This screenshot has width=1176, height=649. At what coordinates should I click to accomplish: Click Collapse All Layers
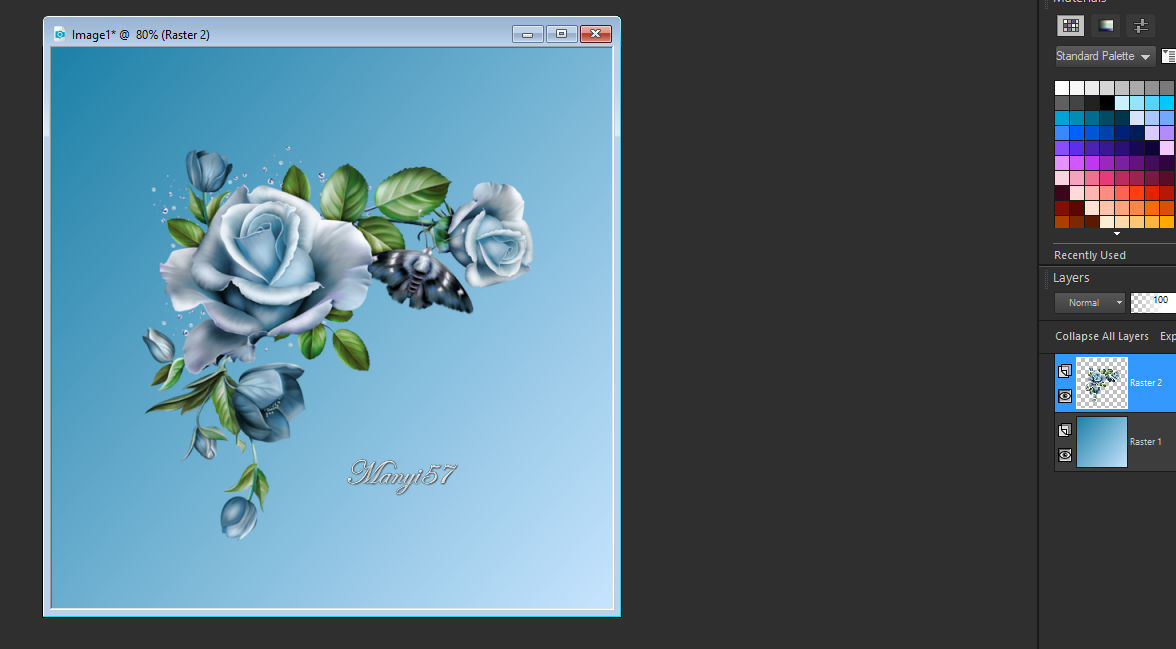point(1102,336)
